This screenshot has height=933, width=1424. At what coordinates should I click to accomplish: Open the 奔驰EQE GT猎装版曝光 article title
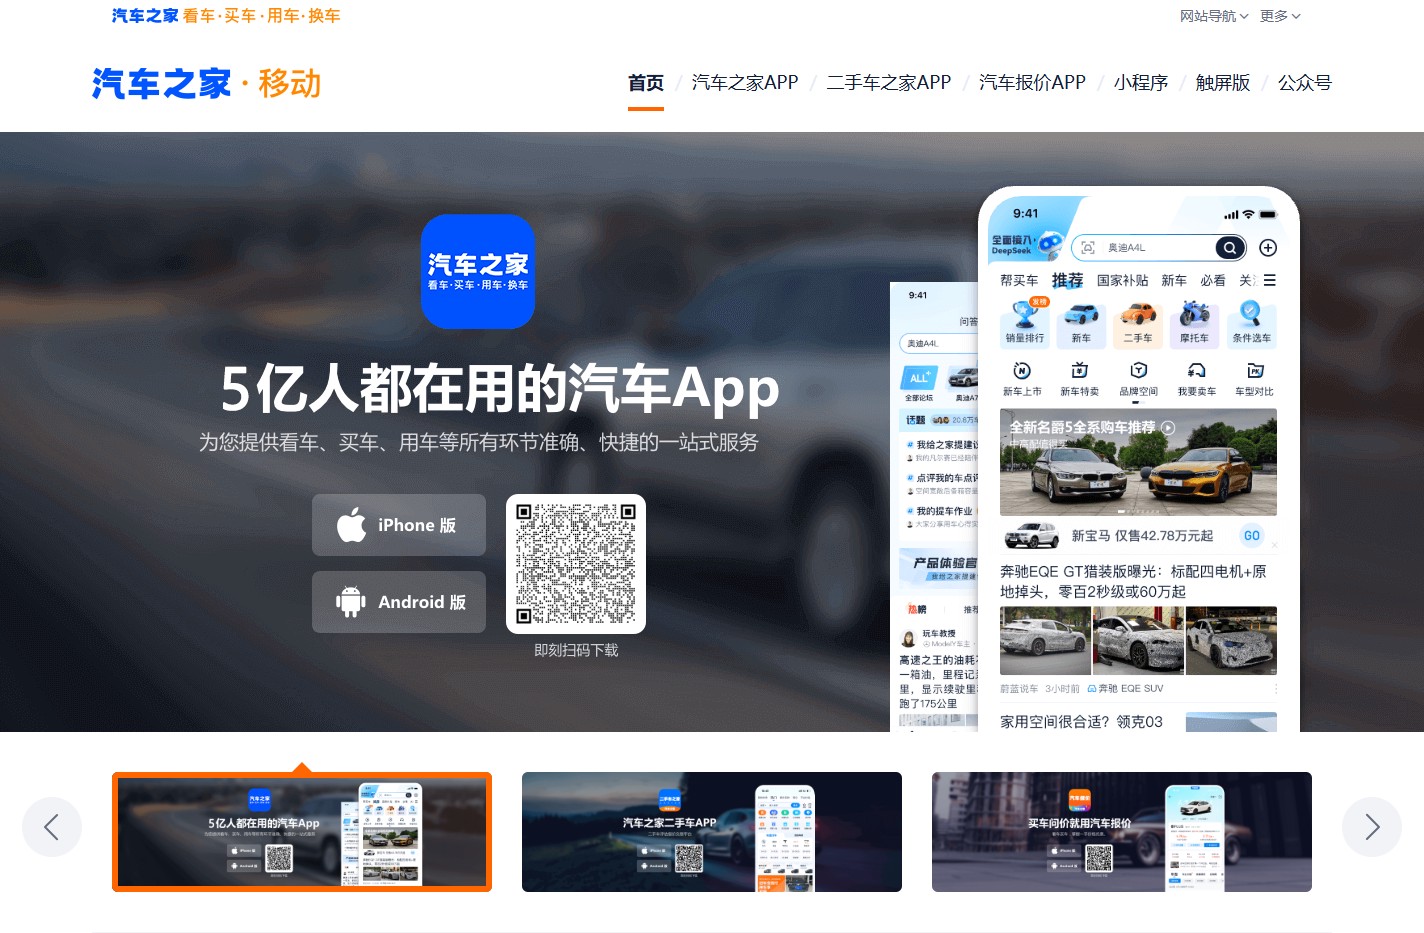pos(1133,581)
